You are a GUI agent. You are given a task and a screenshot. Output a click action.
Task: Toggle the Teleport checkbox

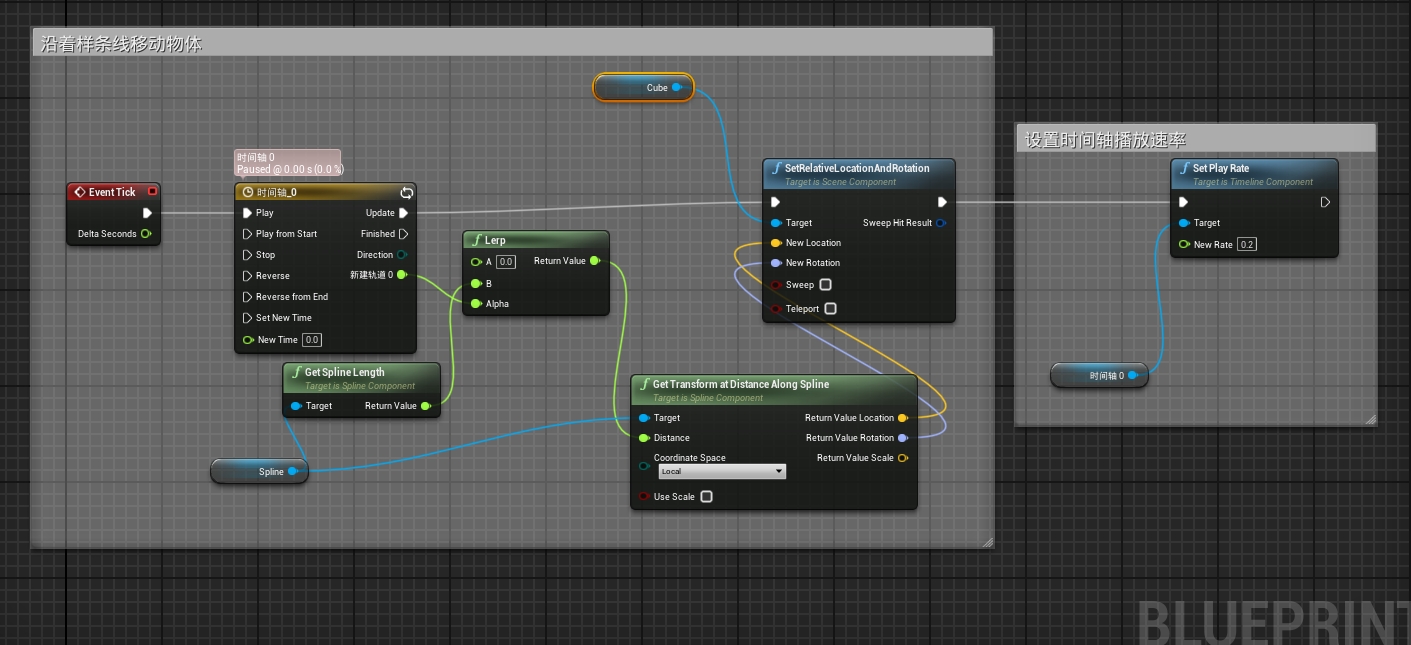point(830,309)
